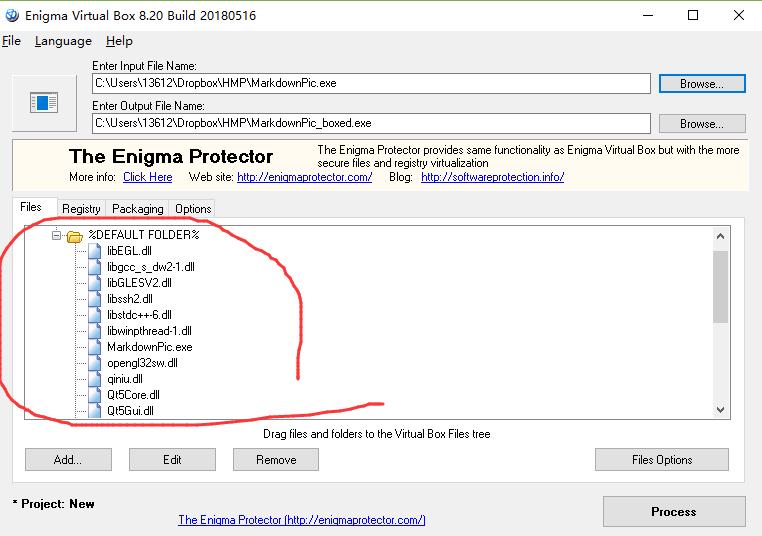Click the file icon beside libssh2.dll
Image resolution: width=762 pixels, height=536 pixels.
point(95,299)
